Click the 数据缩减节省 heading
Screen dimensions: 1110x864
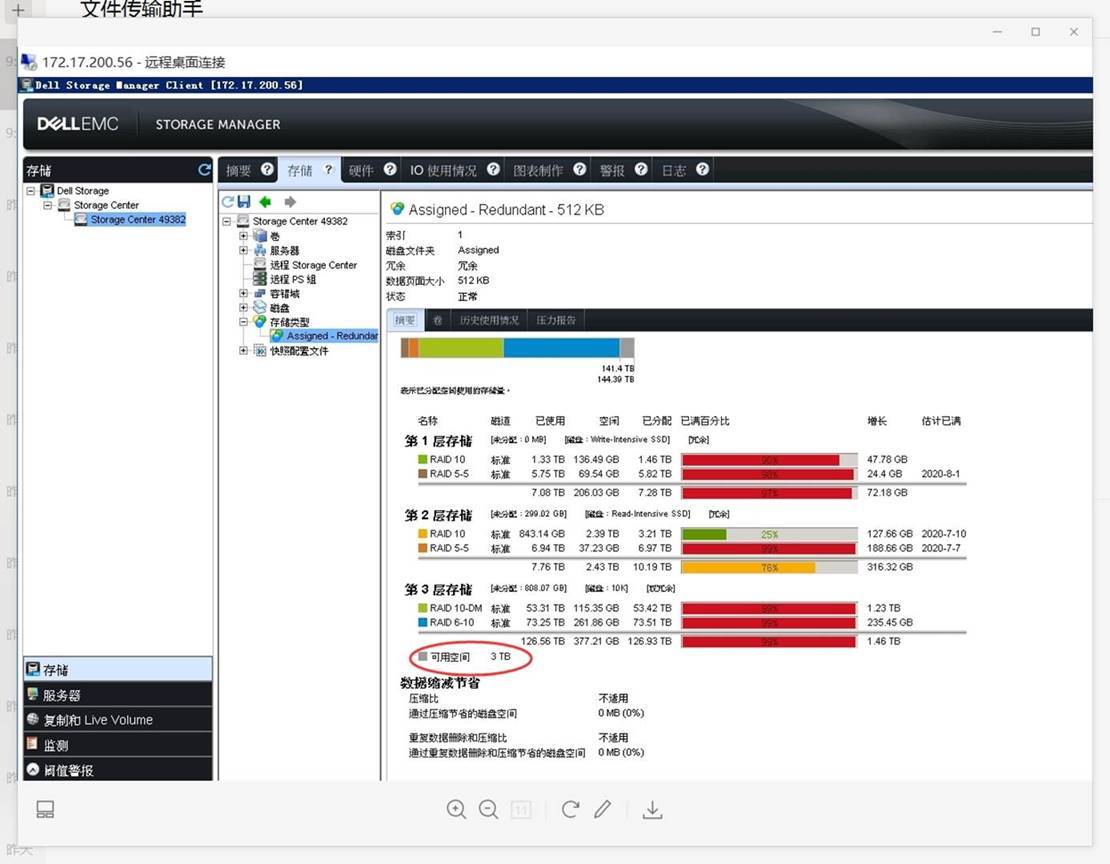(440, 683)
